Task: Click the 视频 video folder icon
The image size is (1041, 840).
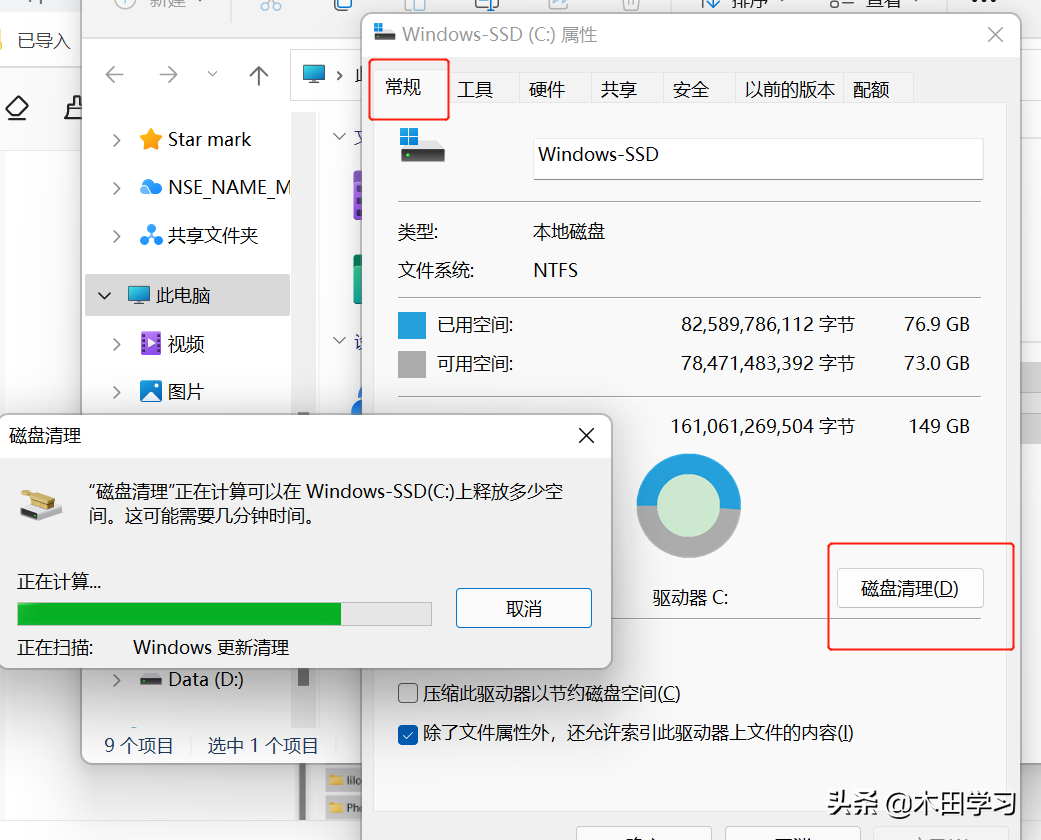Action: (x=151, y=343)
